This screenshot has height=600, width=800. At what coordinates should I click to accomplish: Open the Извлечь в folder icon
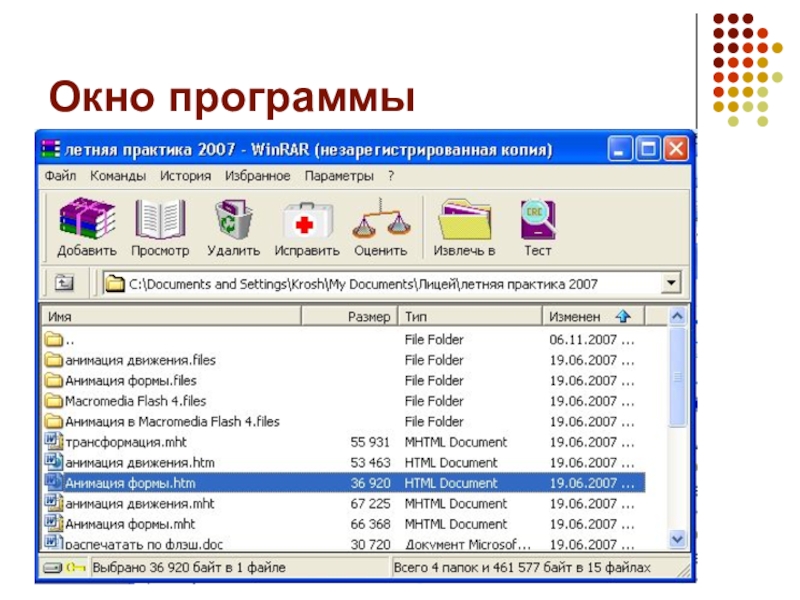pos(464,219)
